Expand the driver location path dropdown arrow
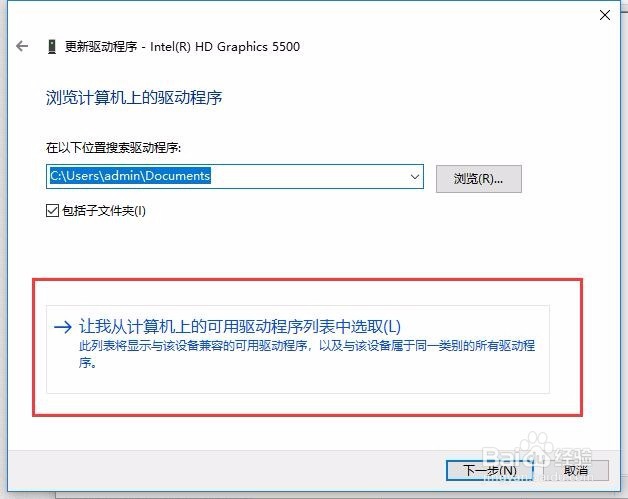 [x=415, y=176]
